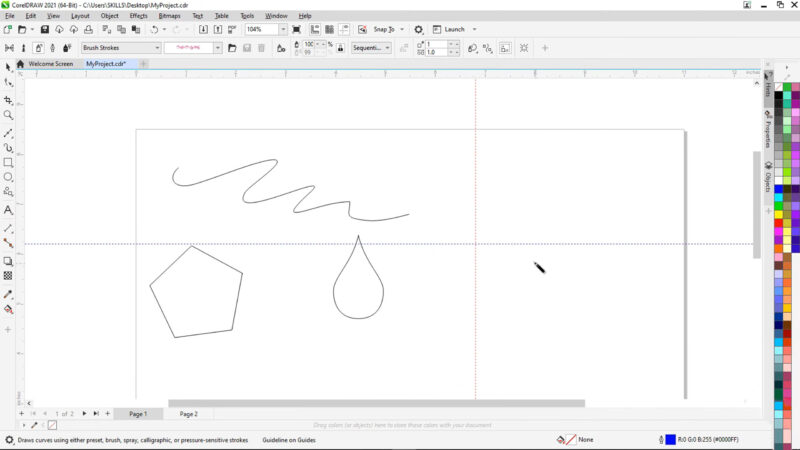Open the Effects menu
The width and height of the screenshot is (800, 450).
pyautogui.click(x=138, y=16)
